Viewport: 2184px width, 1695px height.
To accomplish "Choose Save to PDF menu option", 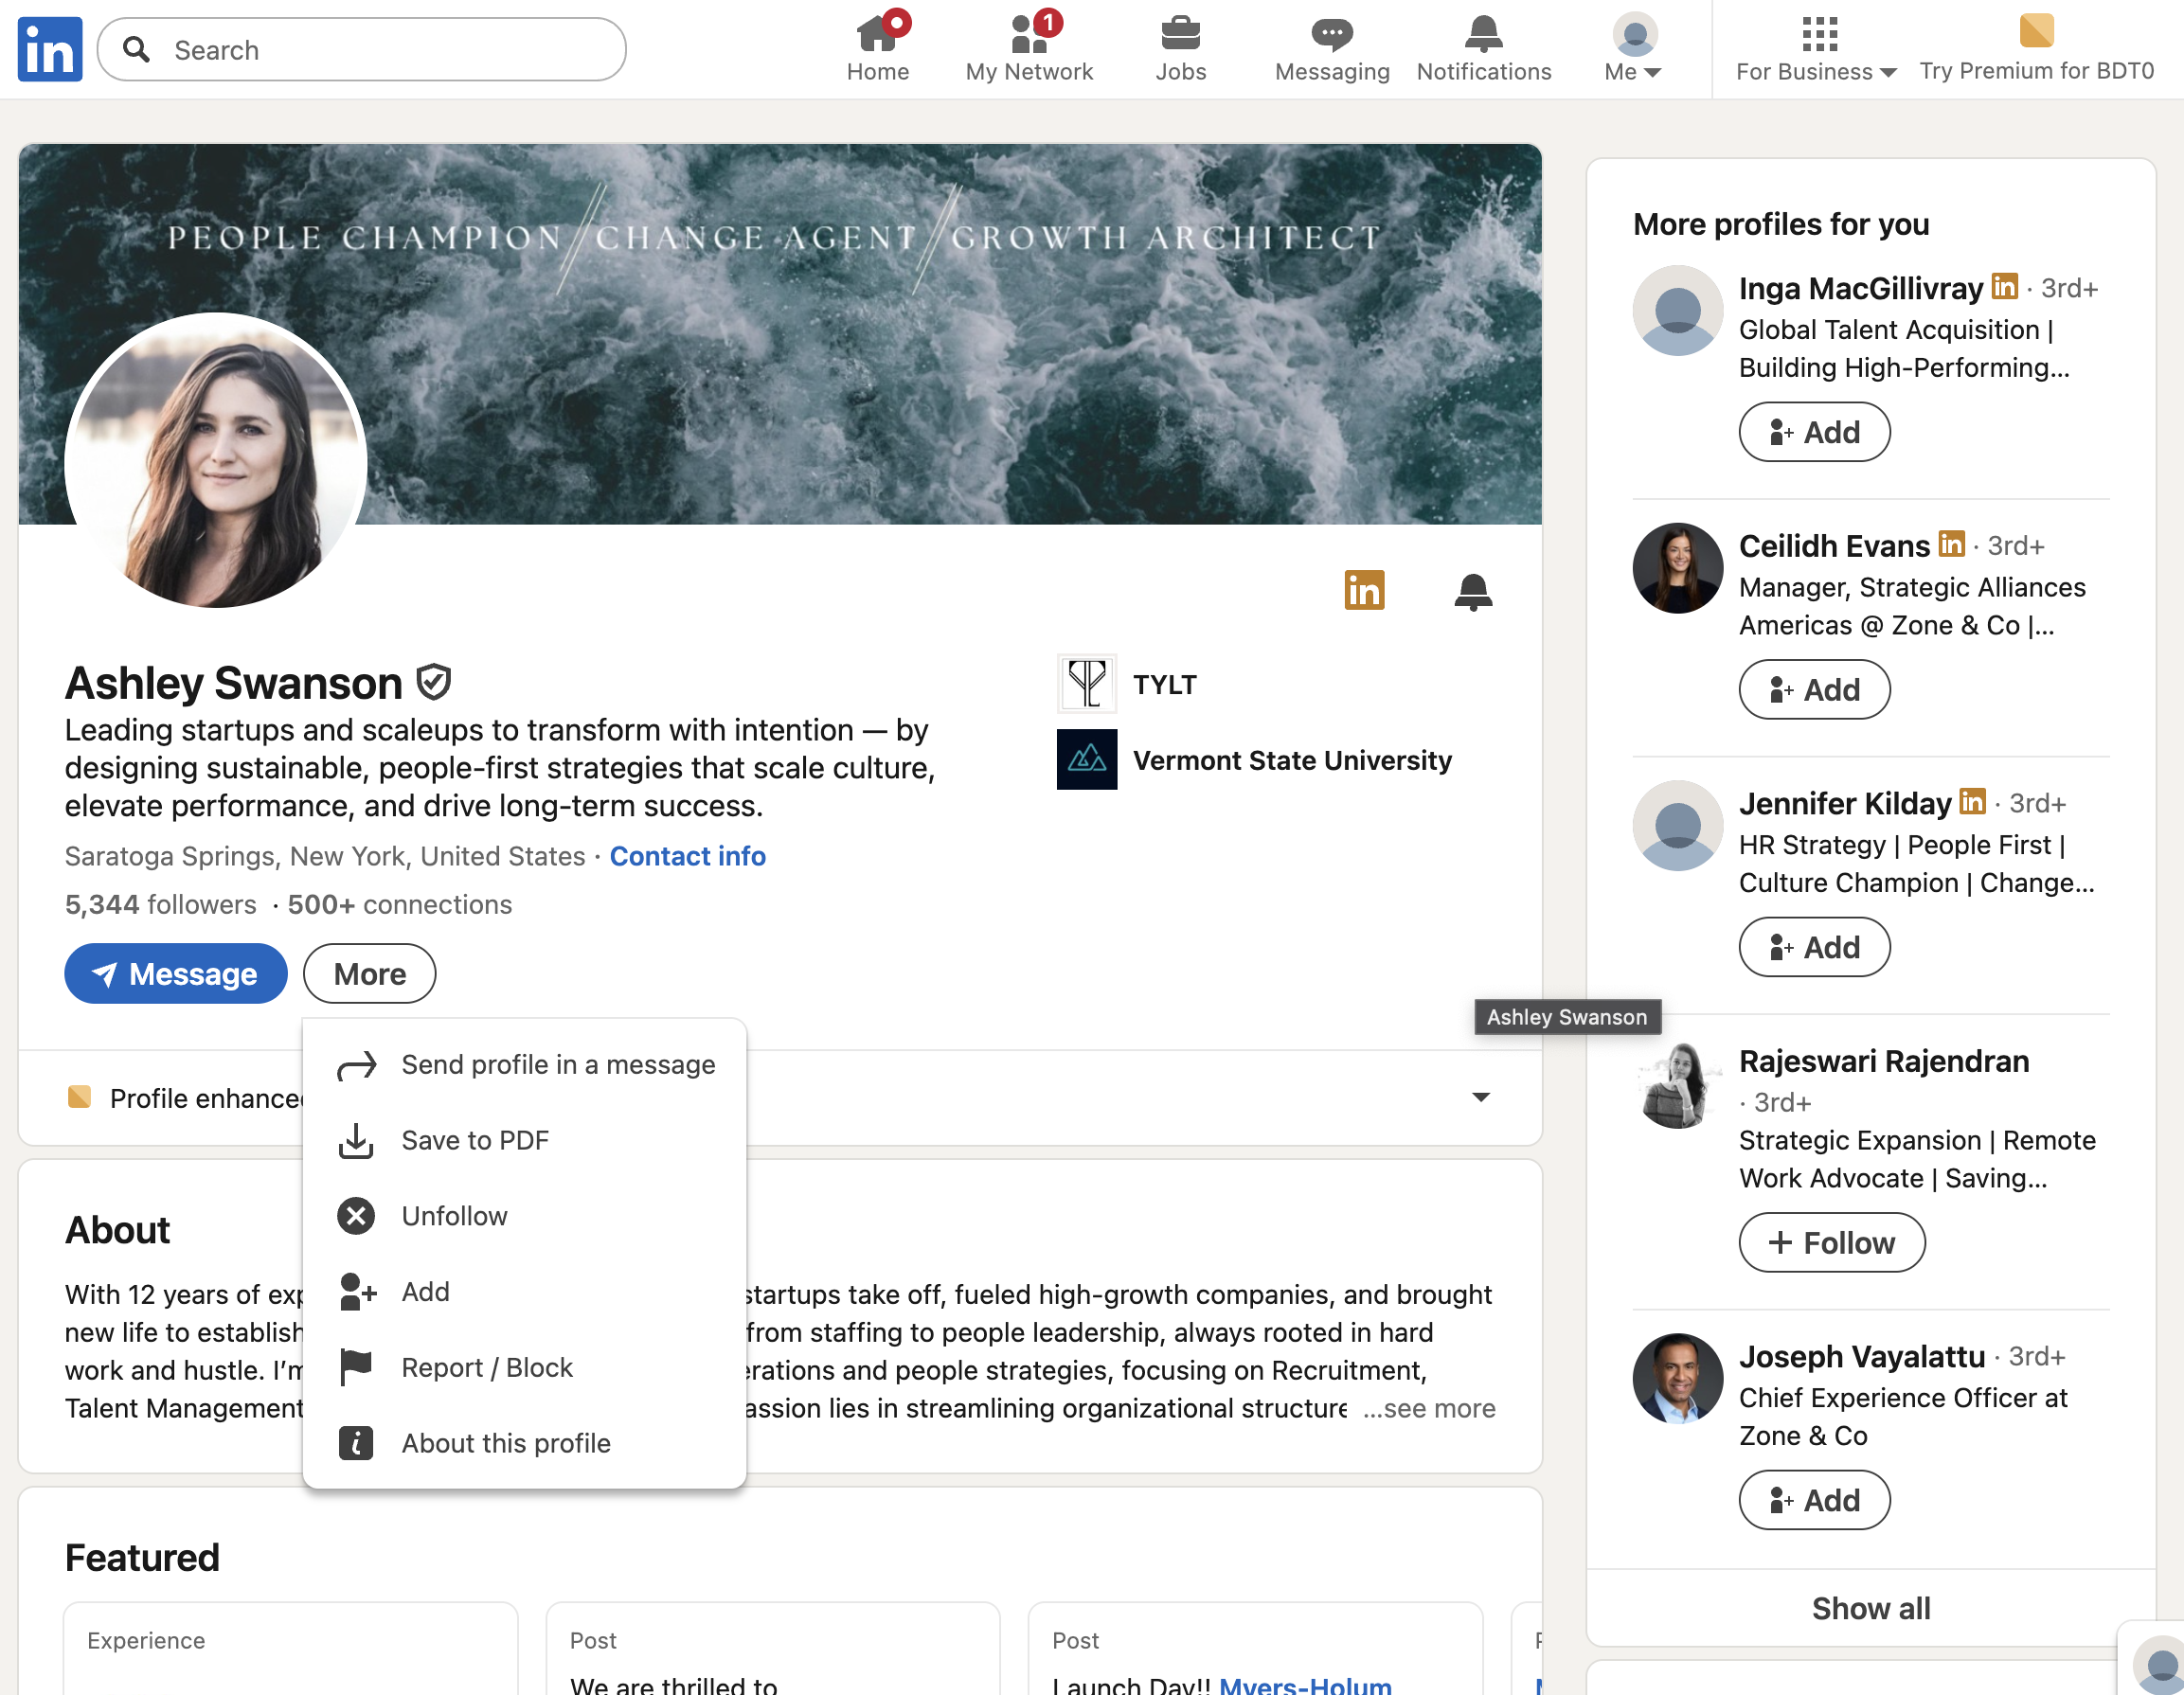I will click(x=525, y=1141).
